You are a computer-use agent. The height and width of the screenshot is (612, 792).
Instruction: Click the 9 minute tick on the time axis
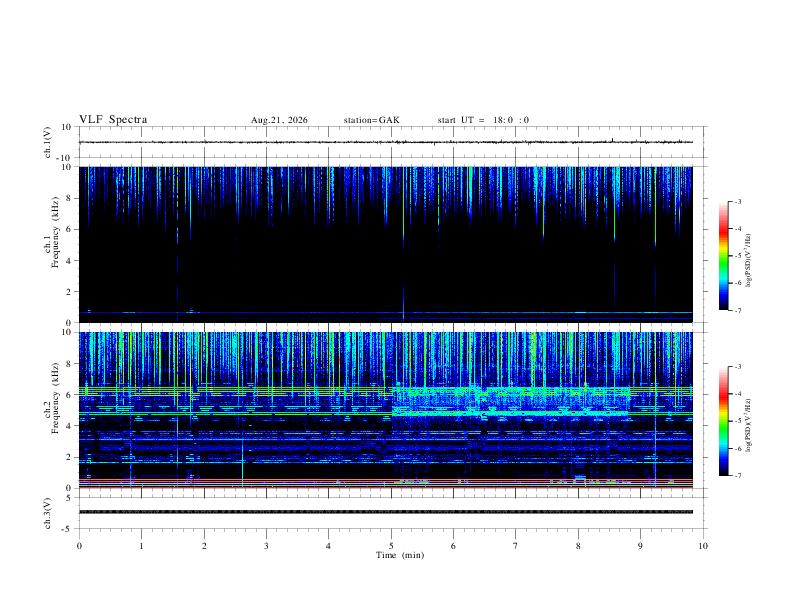(x=640, y=546)
